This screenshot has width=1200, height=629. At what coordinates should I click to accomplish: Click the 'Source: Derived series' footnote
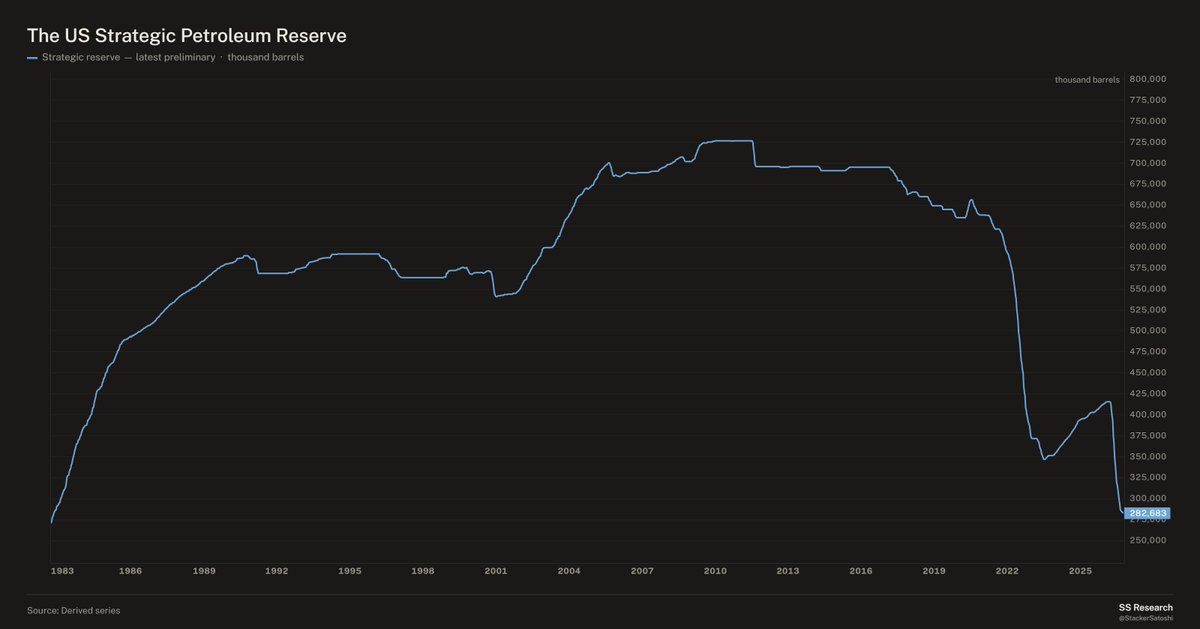(74, 610)
